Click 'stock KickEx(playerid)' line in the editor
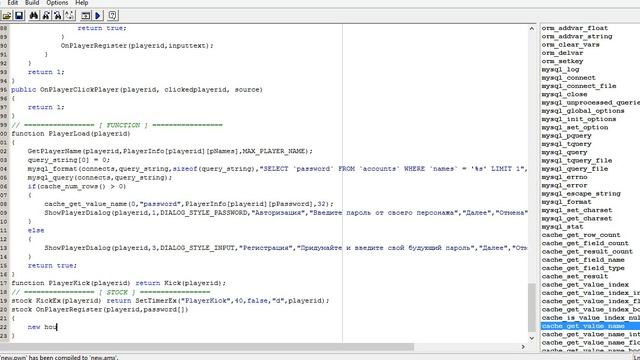This screenshot has height=360, width=640. [x=170, y=300]
